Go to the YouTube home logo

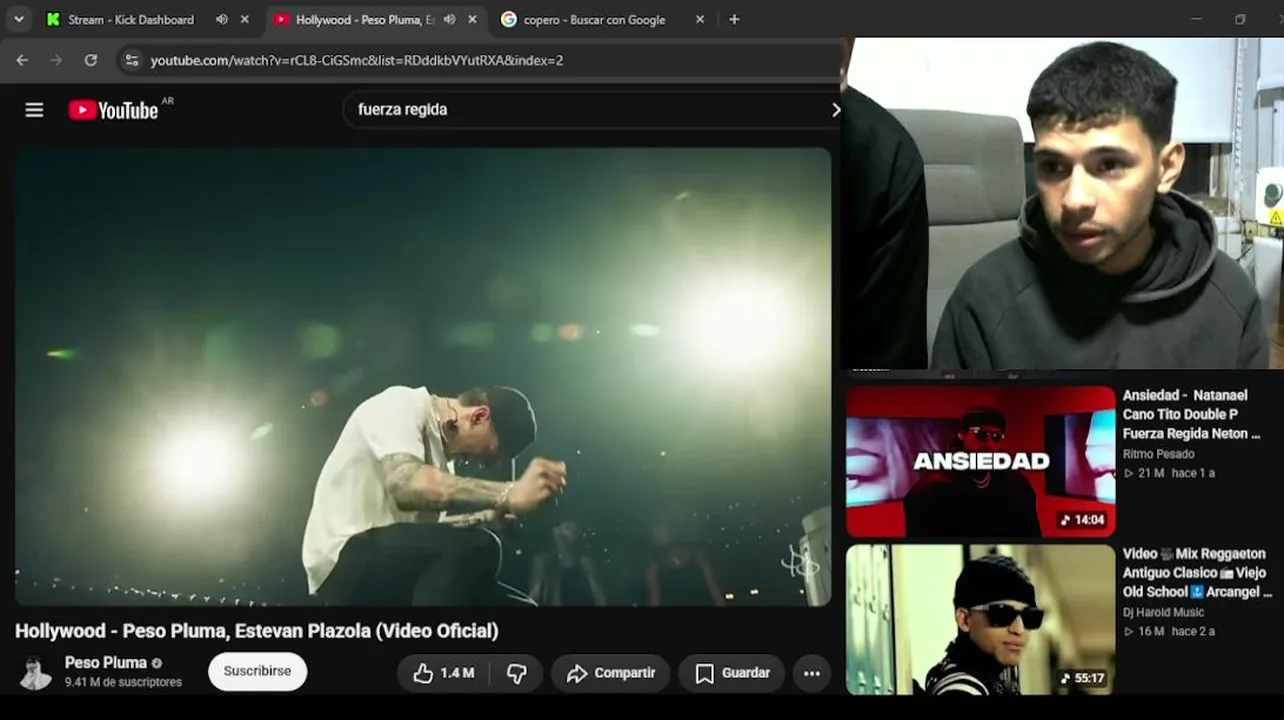113,110
